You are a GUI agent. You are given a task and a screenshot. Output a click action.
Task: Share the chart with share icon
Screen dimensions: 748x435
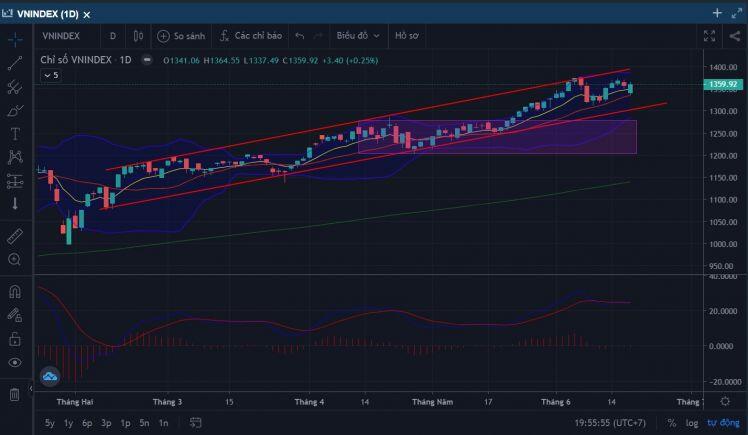coord(735,36)
